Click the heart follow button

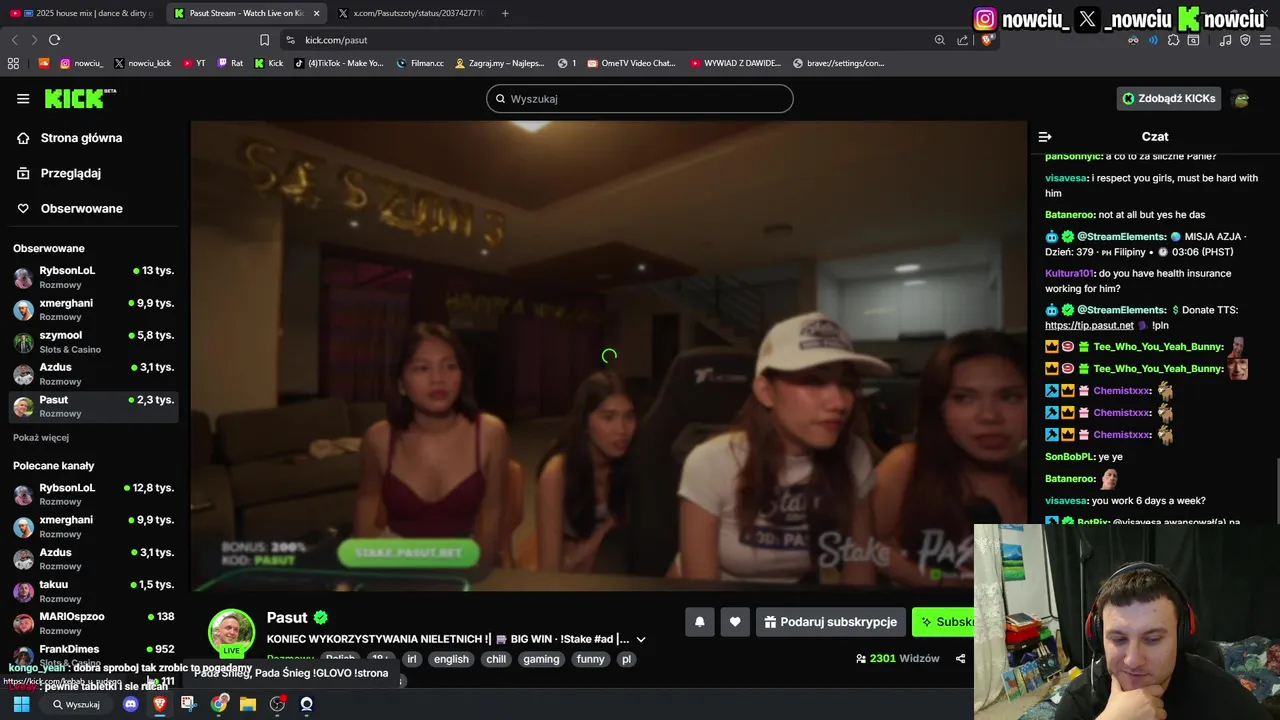coord(735,622)
